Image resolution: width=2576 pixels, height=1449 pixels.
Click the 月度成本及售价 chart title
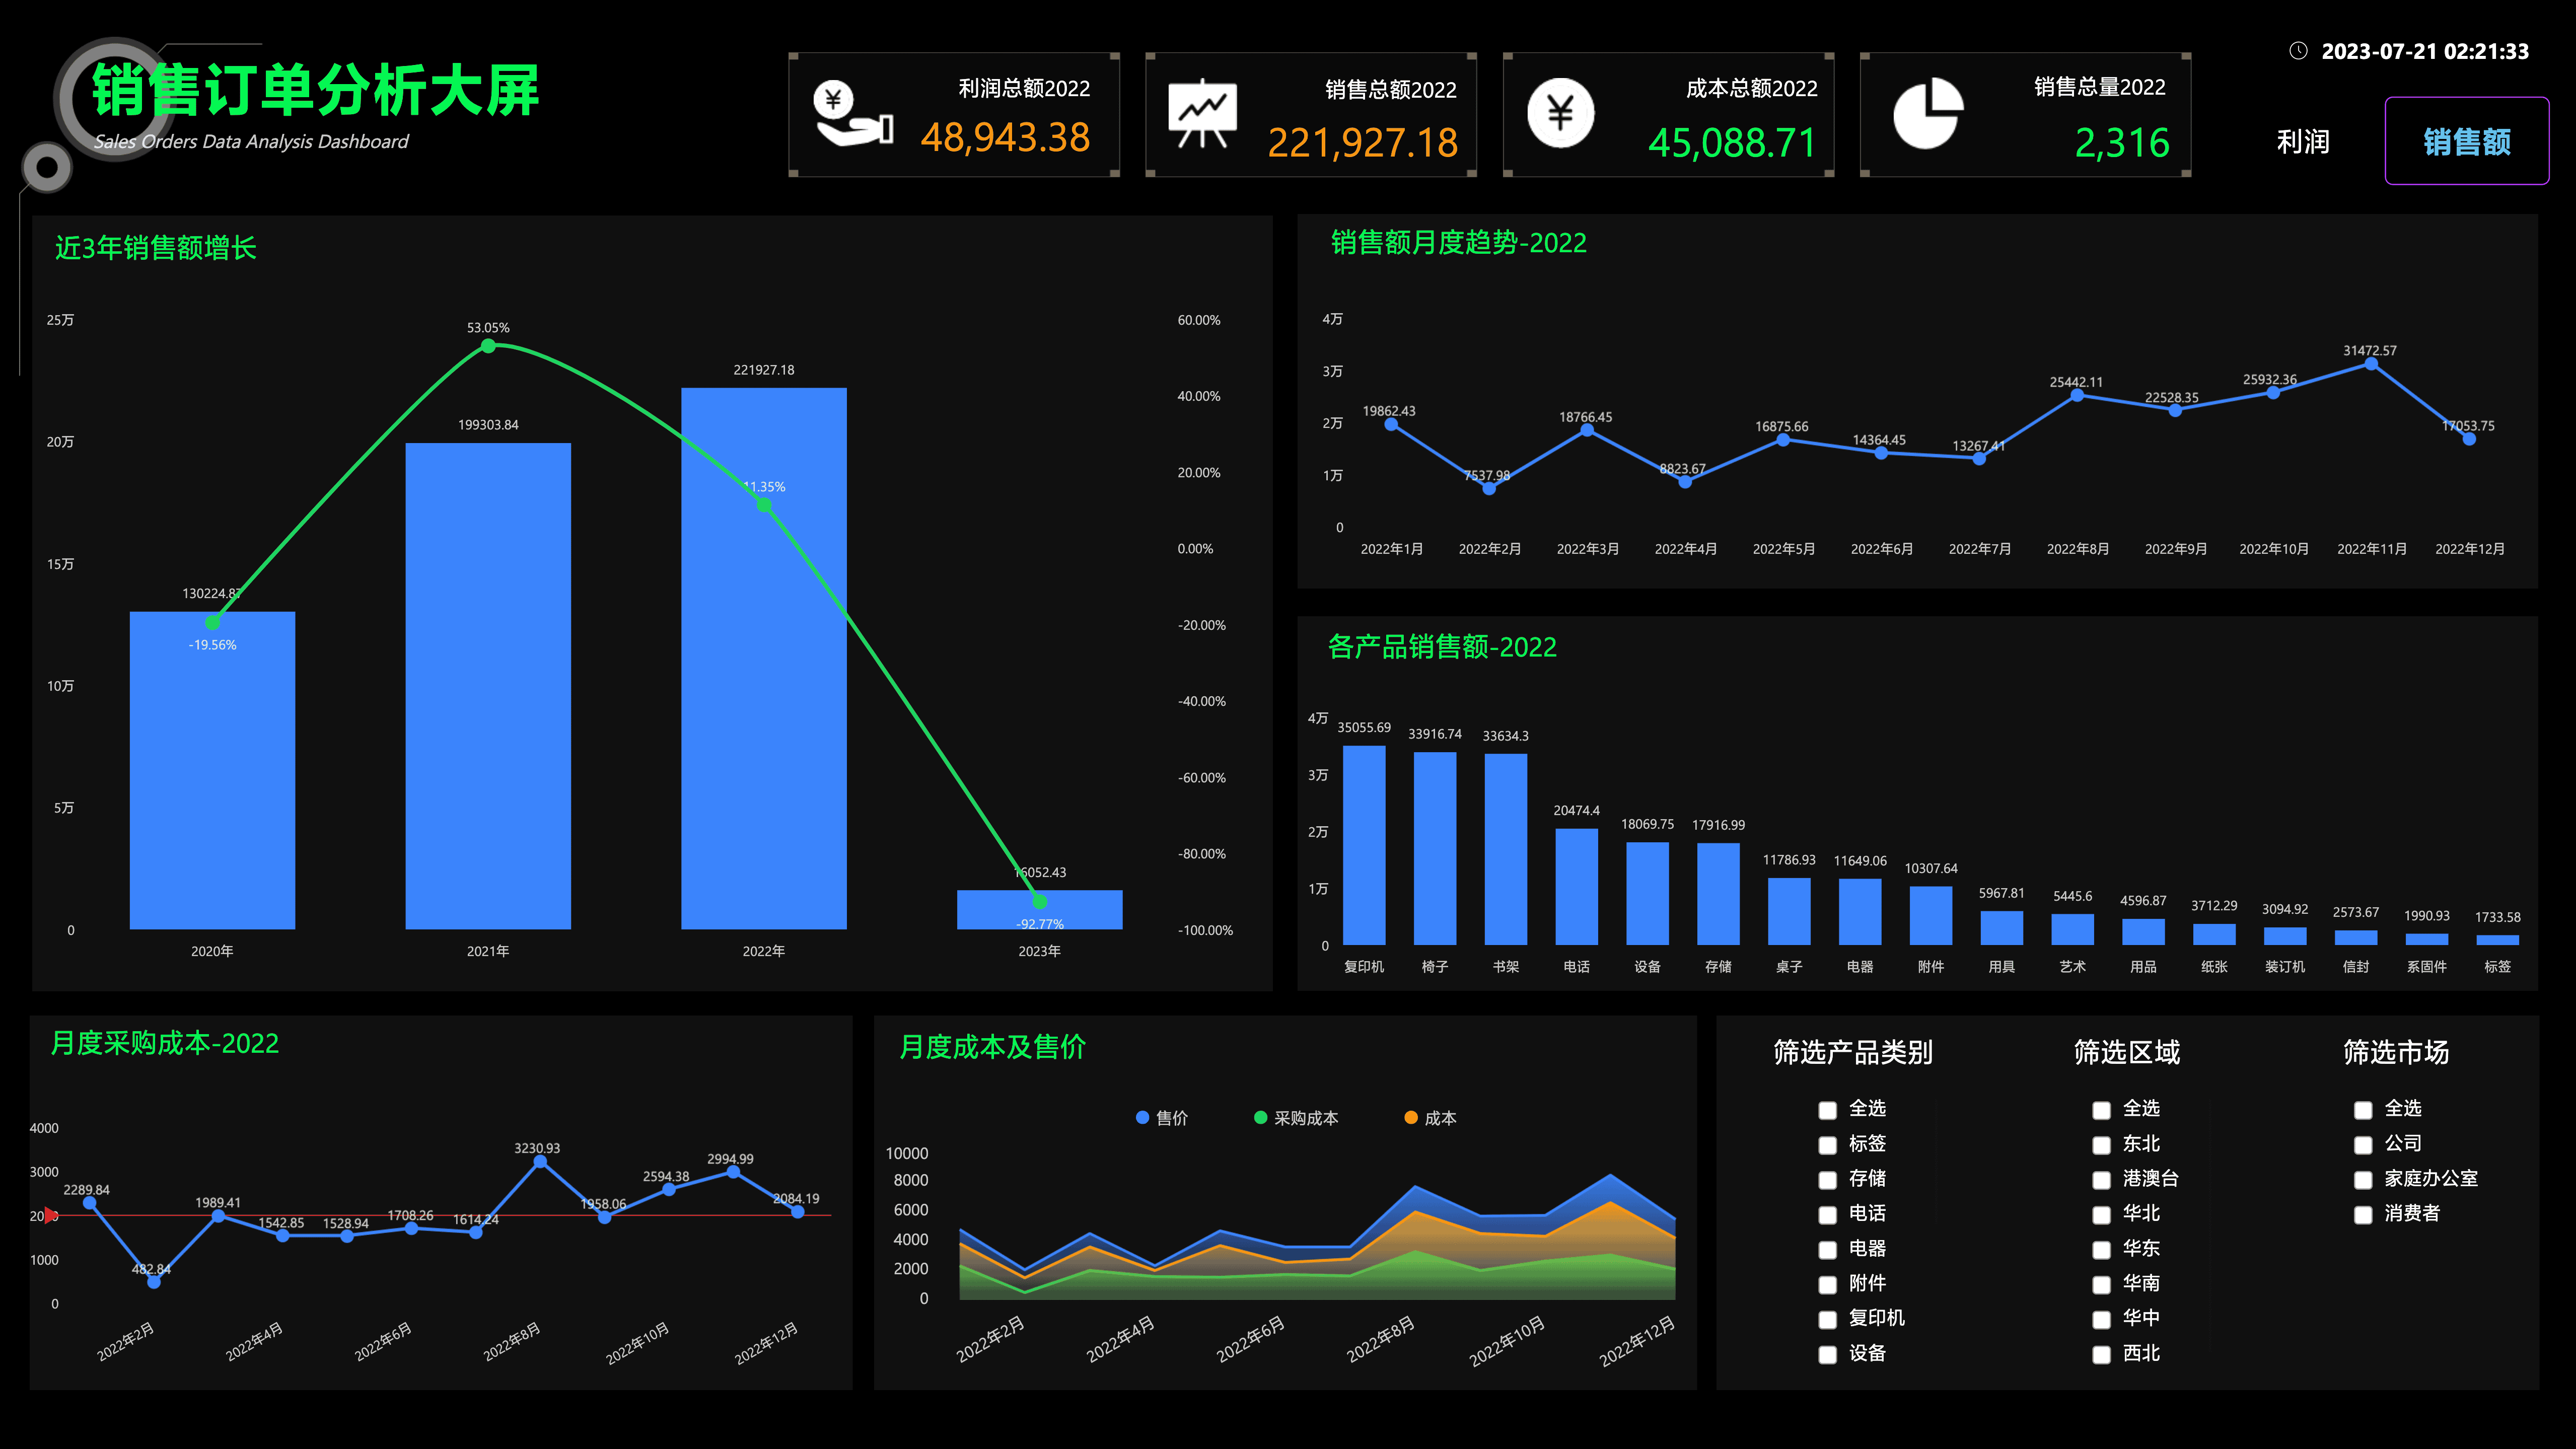pyautogui.click(x=993, y=1047)
